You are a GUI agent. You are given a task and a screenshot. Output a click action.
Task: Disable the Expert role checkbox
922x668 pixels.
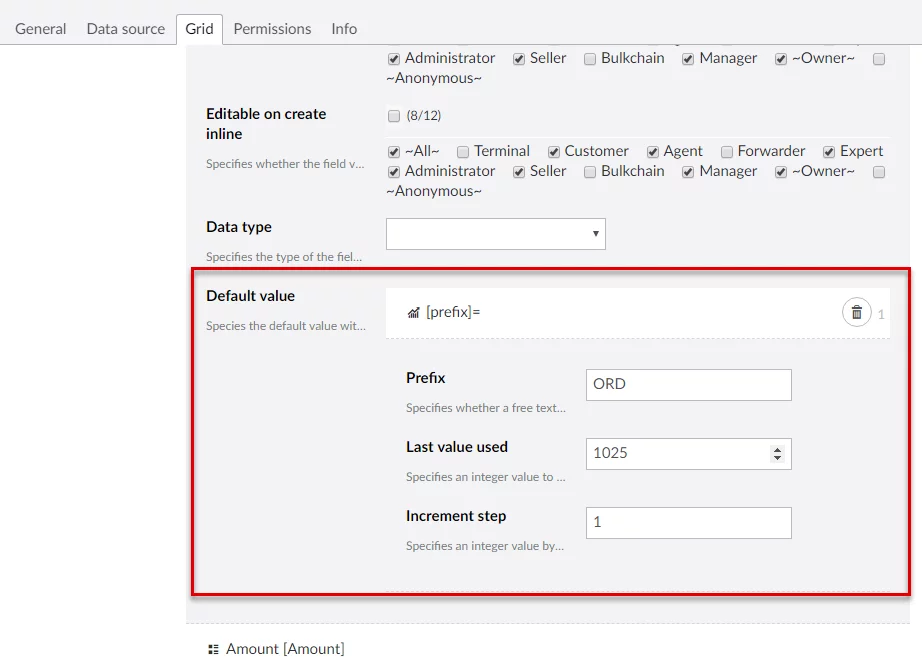point(829,152)
